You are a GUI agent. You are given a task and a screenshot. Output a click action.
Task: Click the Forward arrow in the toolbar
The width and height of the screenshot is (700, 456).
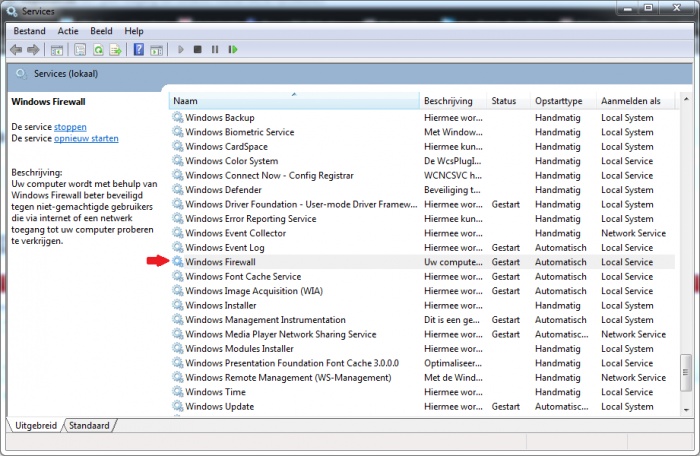[x=33, y=50]
